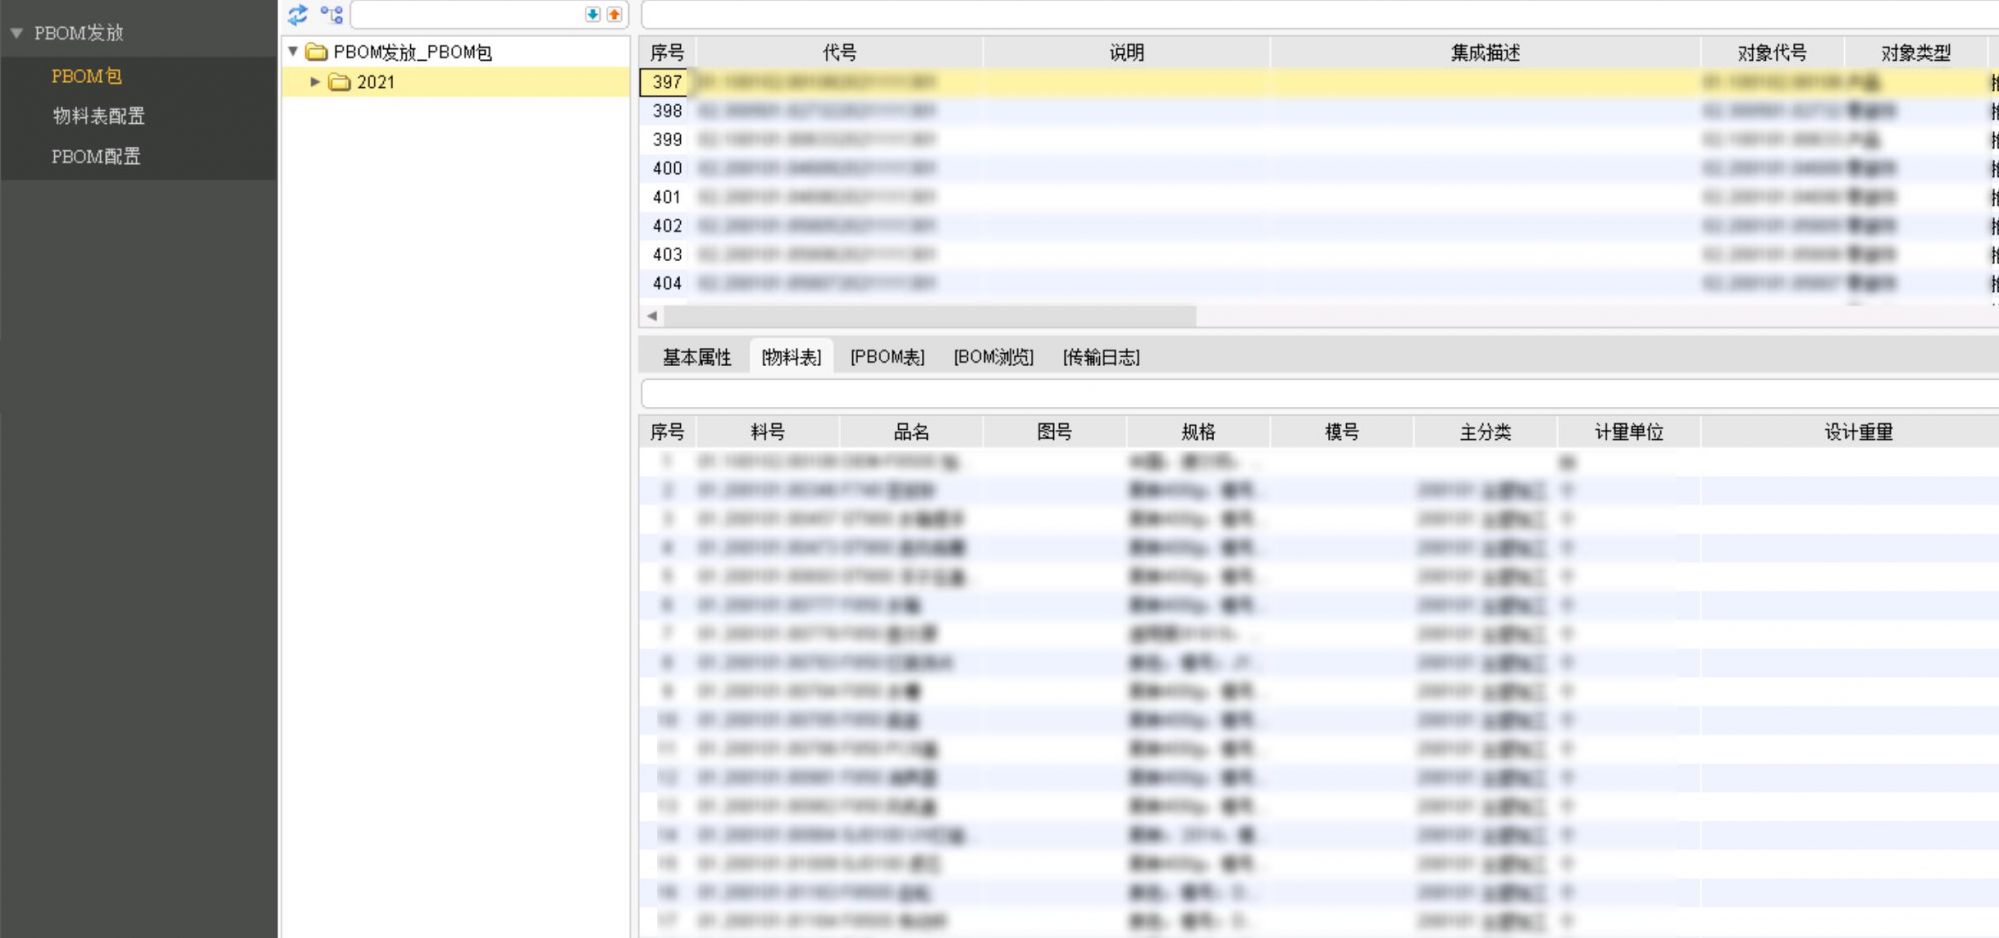Select the PBOM发放_PBOM包 root tree item

[412, 52]
